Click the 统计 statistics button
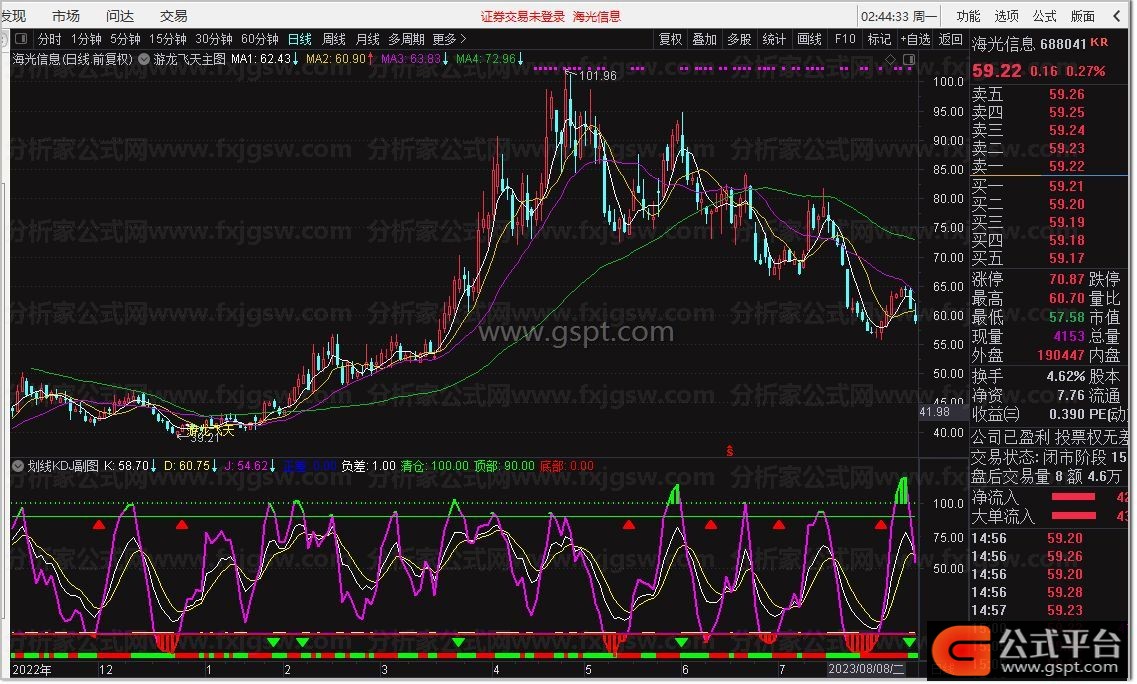This screenshot has width=1137, height=684. point(774,39)
